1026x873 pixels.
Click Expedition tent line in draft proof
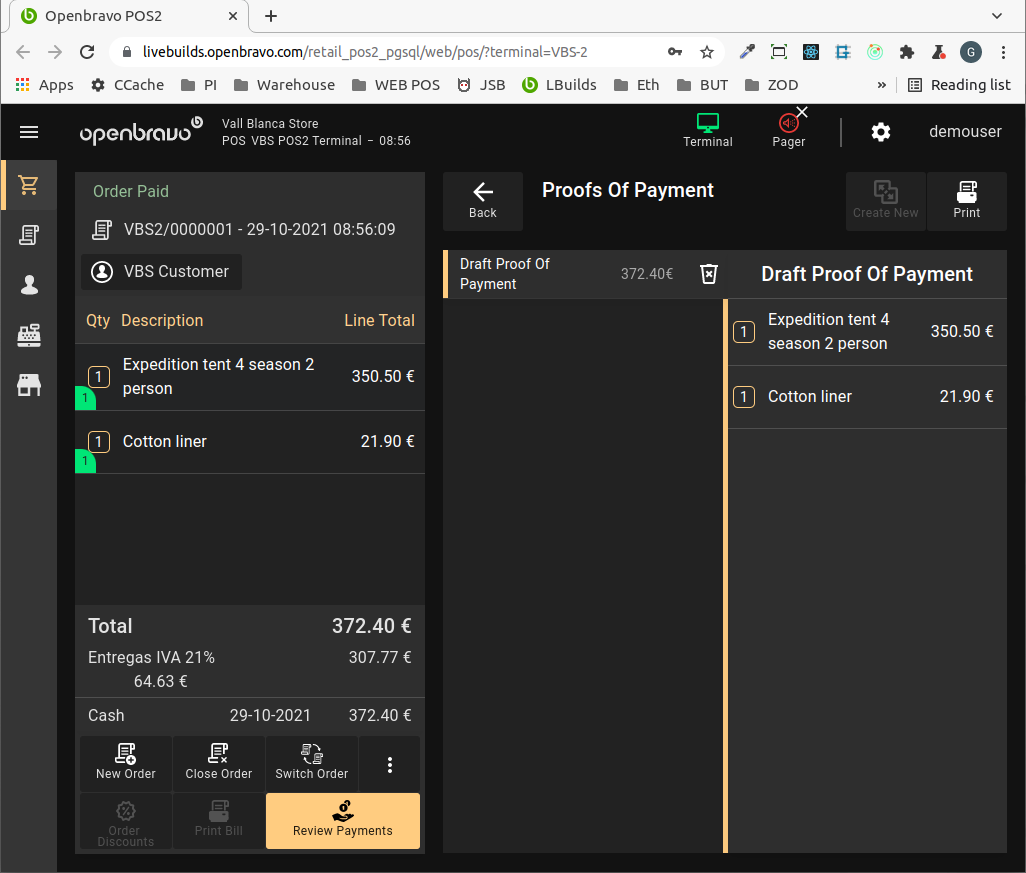pyautogui.click(x=867, y=332)
